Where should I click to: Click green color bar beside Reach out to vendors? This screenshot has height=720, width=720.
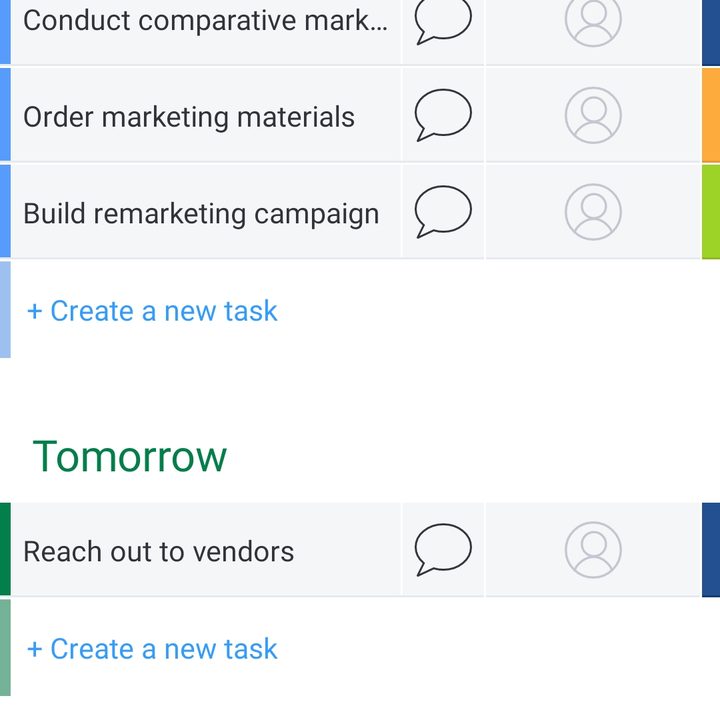click(x=5, y=549)
